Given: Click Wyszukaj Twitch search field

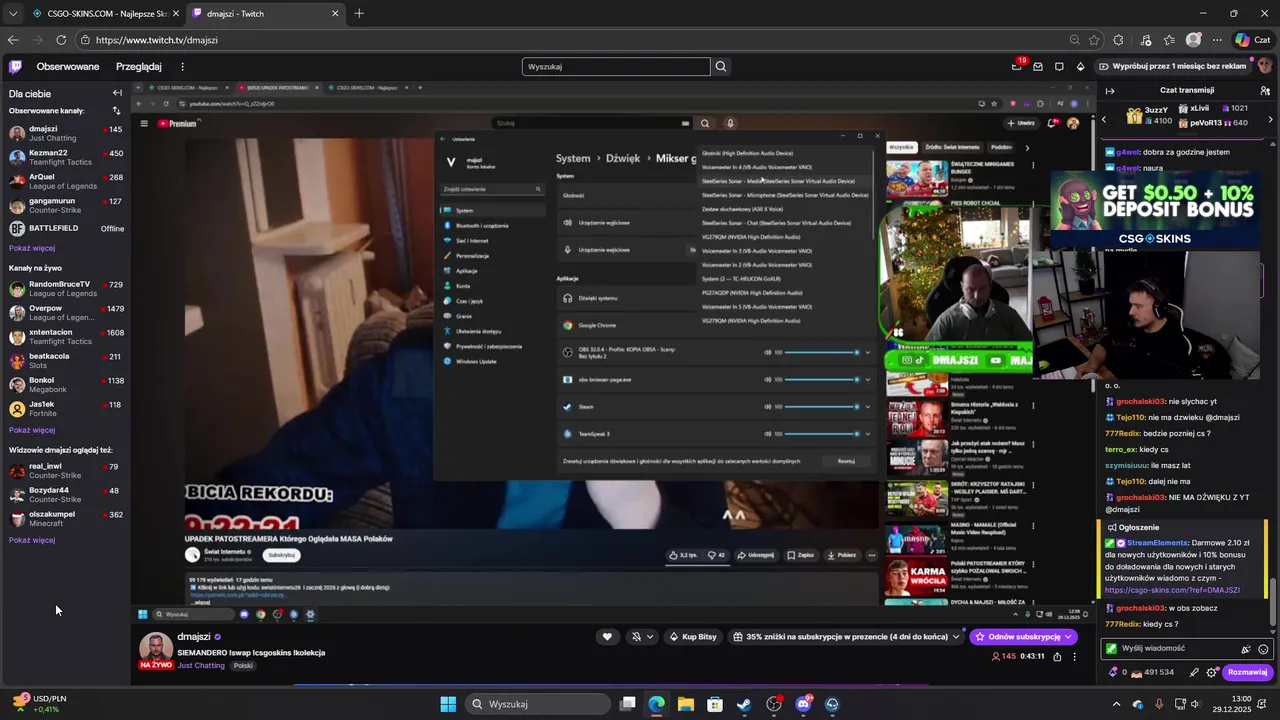Looking at the screenshot, I should click(x=616, y=67).
